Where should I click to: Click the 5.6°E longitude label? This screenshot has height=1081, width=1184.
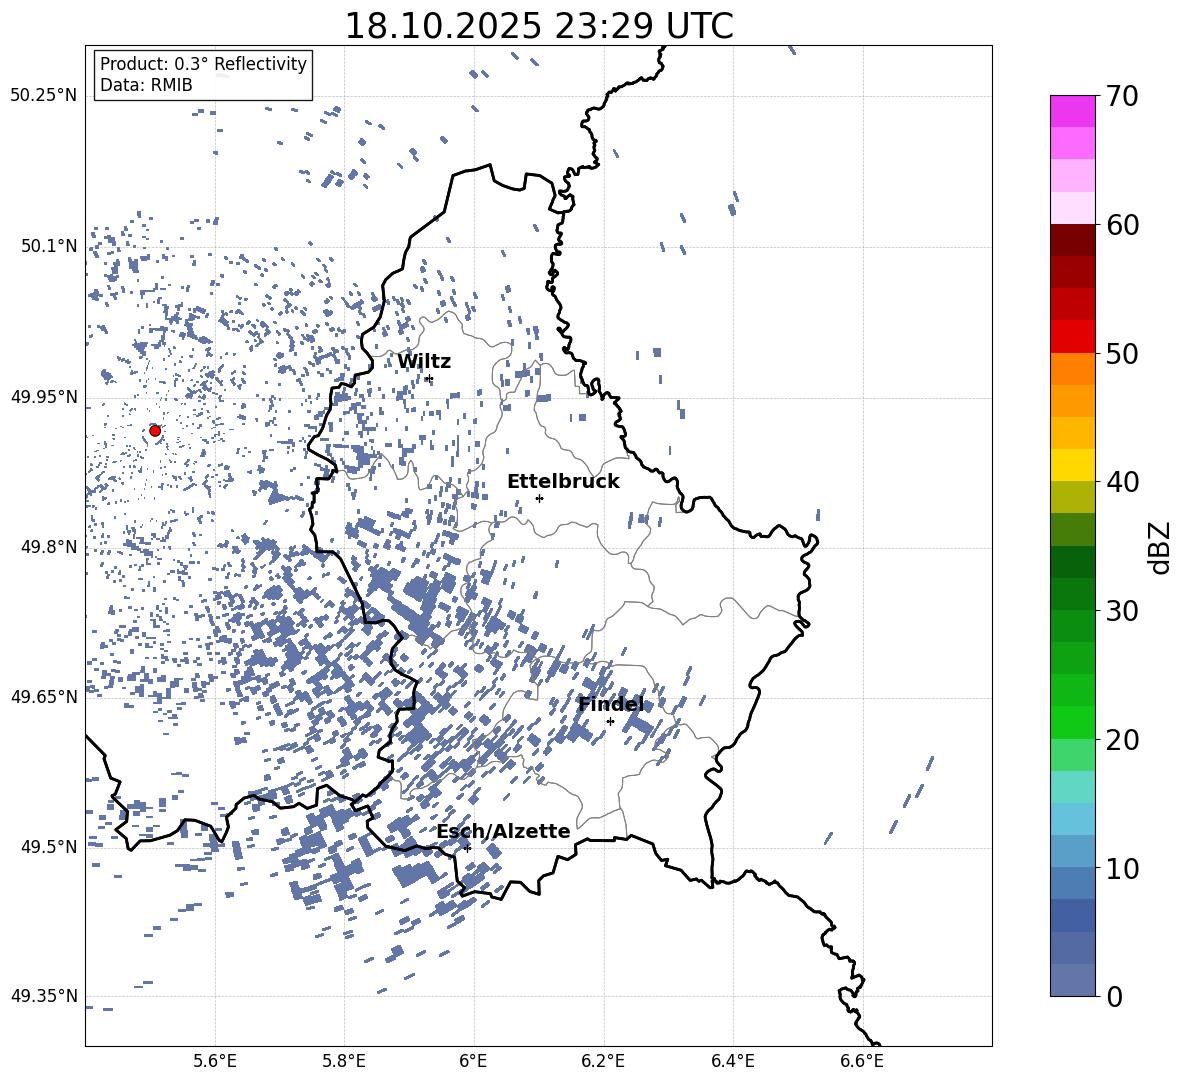tap(214, 1061)
